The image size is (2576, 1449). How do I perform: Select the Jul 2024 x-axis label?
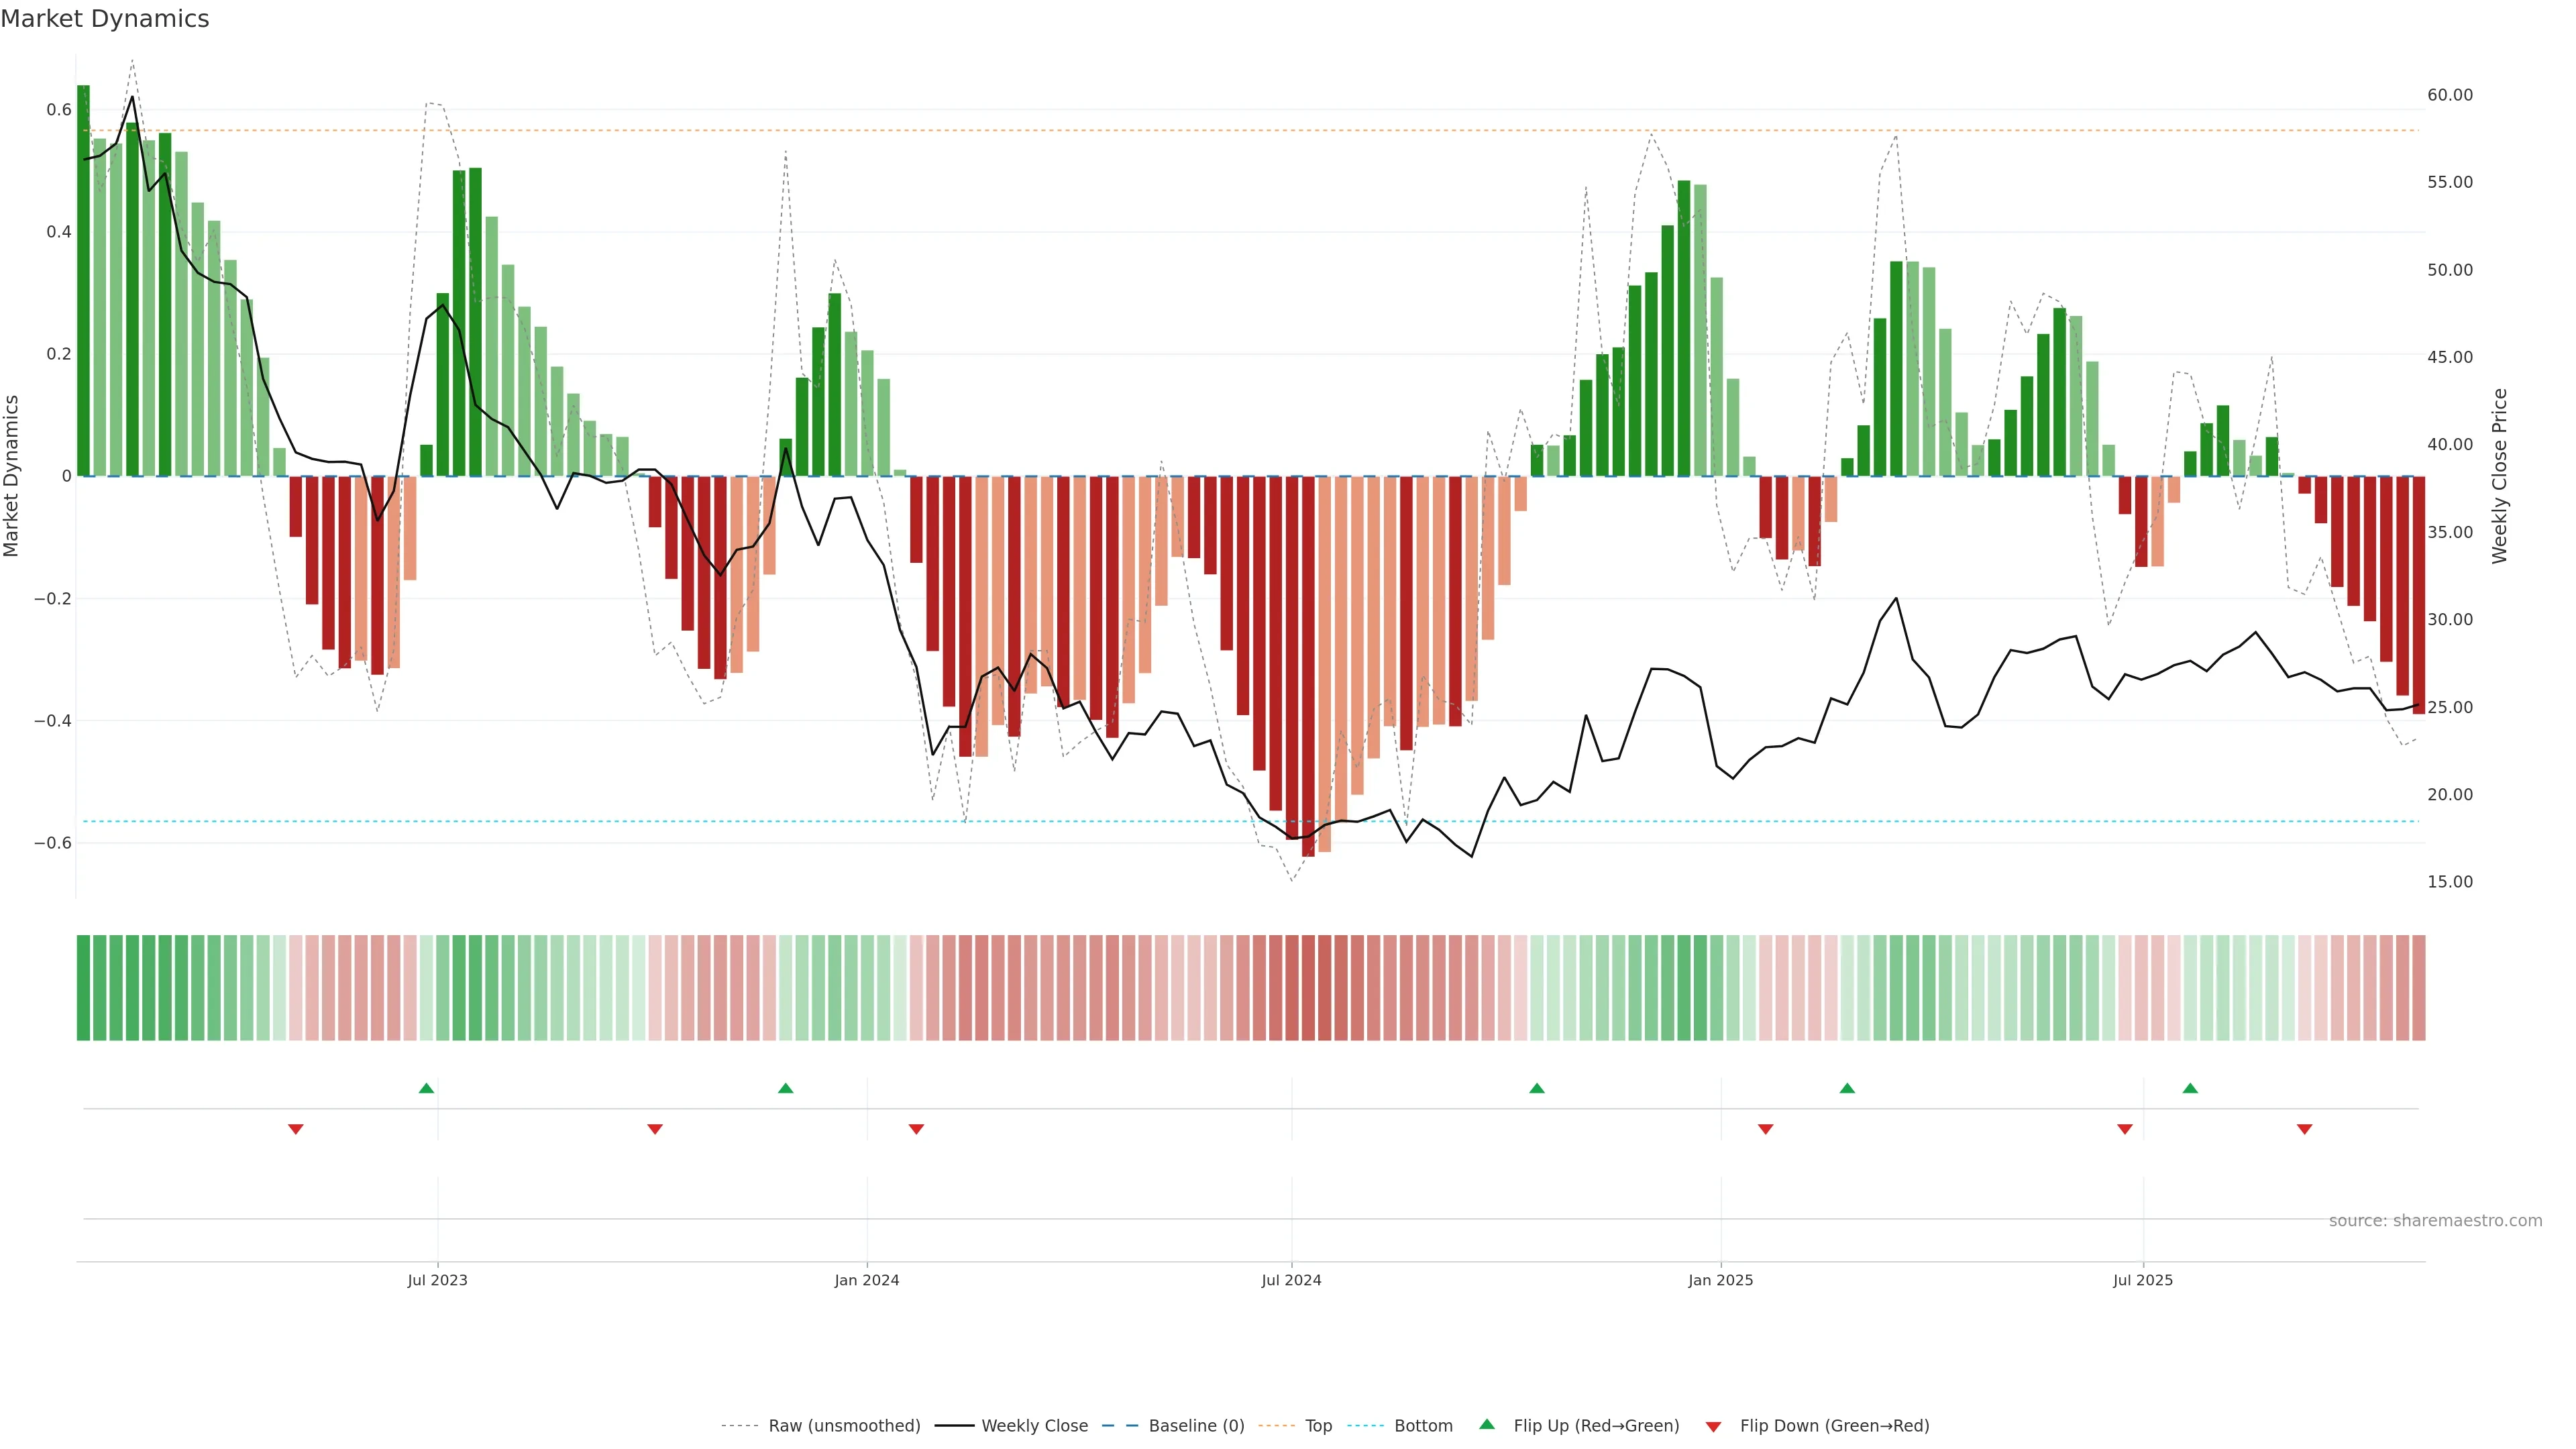1291,1280
